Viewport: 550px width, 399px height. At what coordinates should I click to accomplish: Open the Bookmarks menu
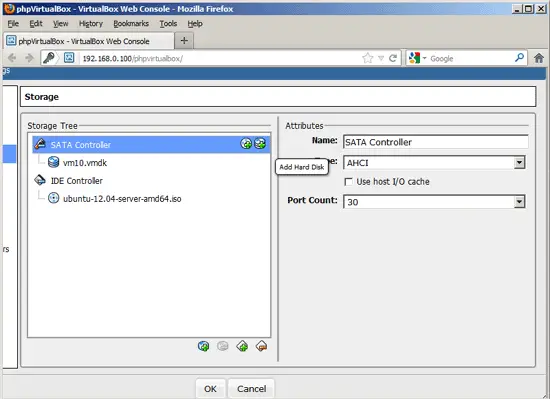pos(131,23)
